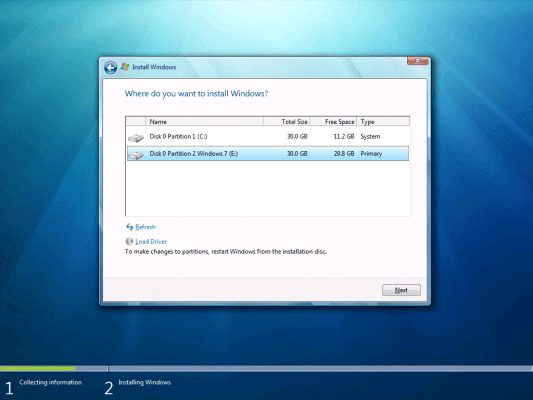The image size is (533, 400).
Task: Select Disk 0 Partition 2 Windows 7 (E:)
Action: point(268,154)
